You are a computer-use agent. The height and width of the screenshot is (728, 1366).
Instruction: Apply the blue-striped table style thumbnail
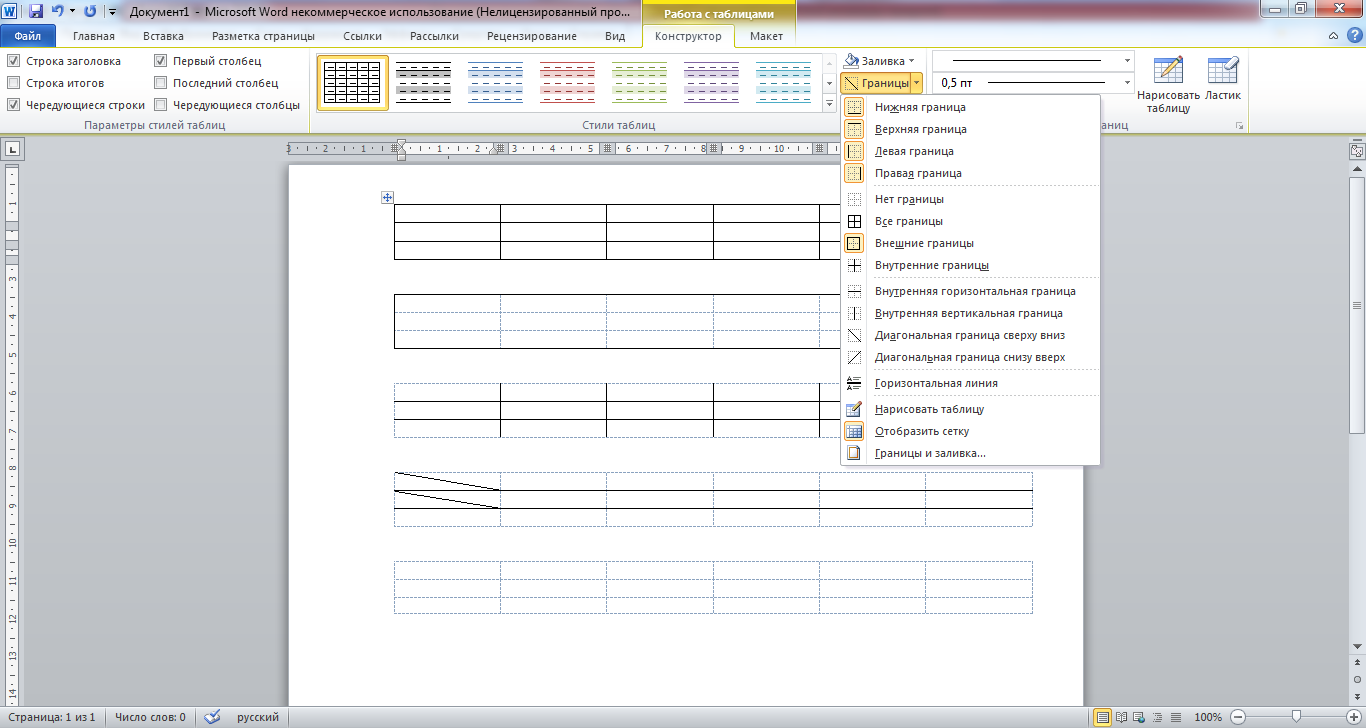[496, 82]
